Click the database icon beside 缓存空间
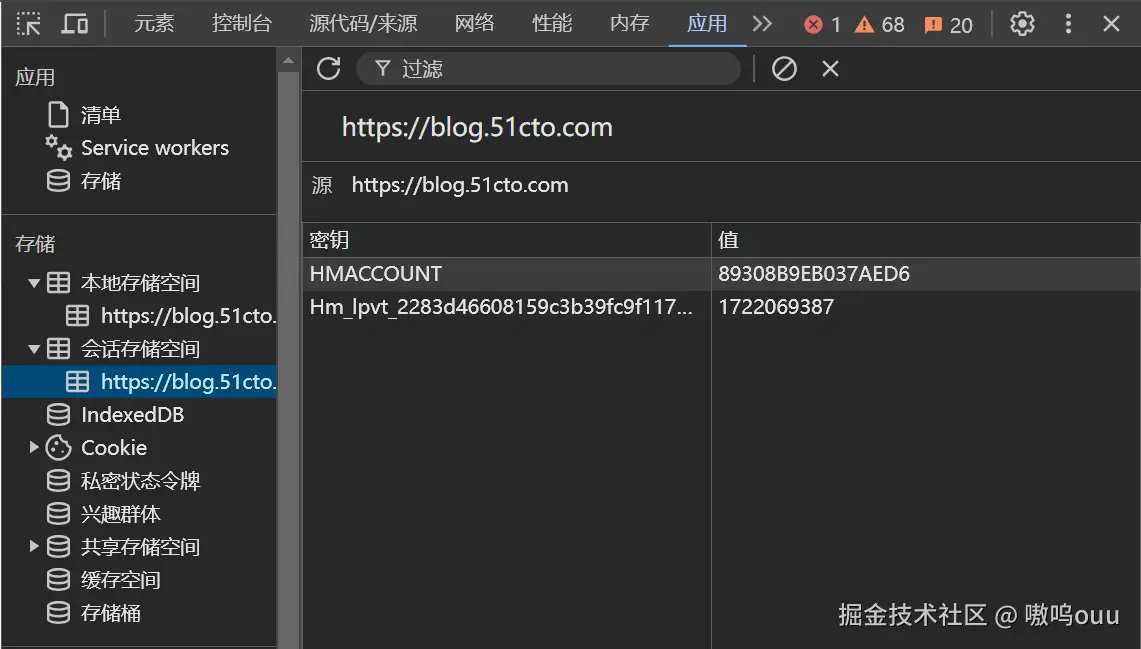Image resolution: width=1141 pixels, height=649 pixels. click(58, 580)
